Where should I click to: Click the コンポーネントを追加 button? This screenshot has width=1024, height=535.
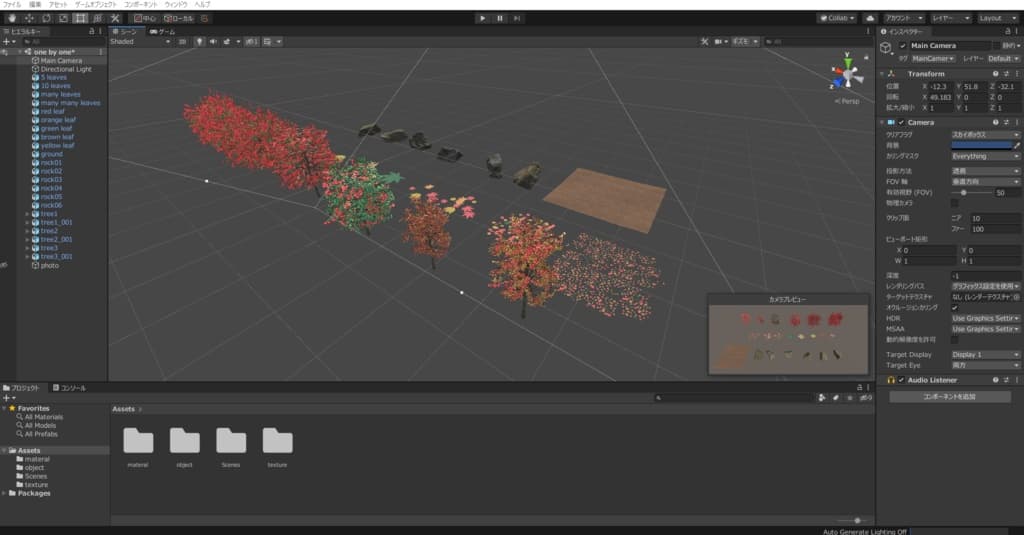point(950,397)
